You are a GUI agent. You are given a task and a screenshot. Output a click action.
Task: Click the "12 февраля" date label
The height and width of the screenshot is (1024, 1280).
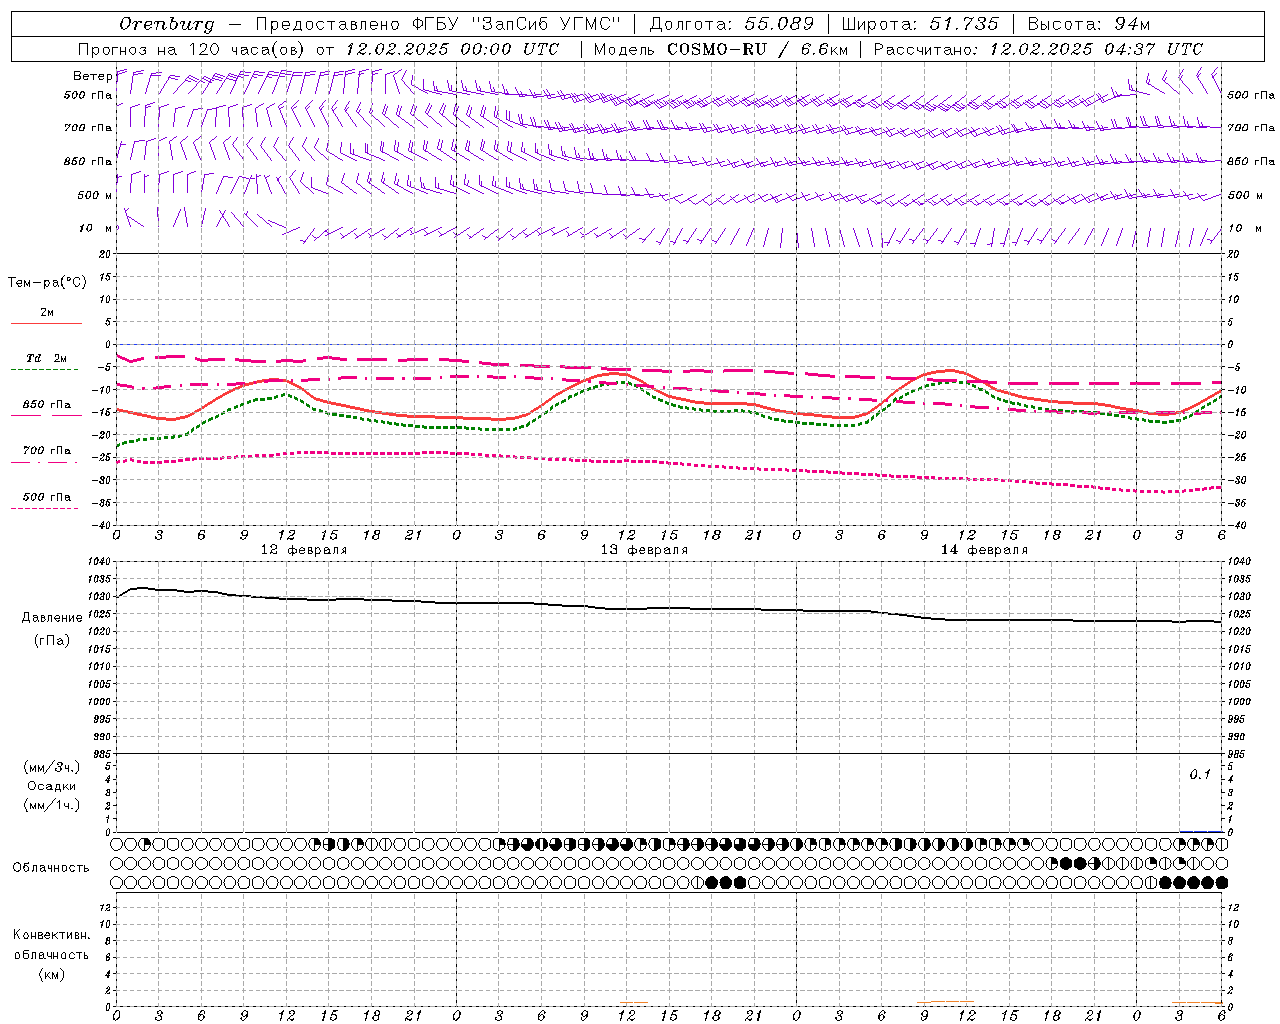304,550
